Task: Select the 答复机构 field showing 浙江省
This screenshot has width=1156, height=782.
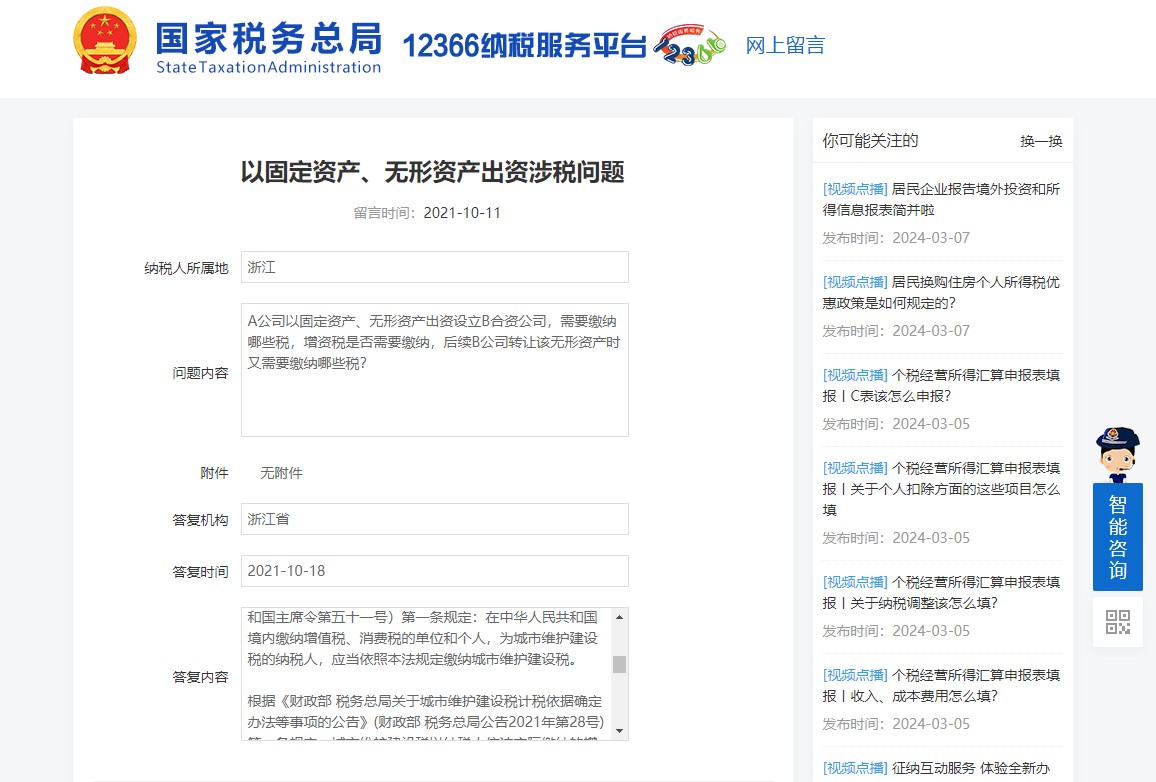Action: 434,519
